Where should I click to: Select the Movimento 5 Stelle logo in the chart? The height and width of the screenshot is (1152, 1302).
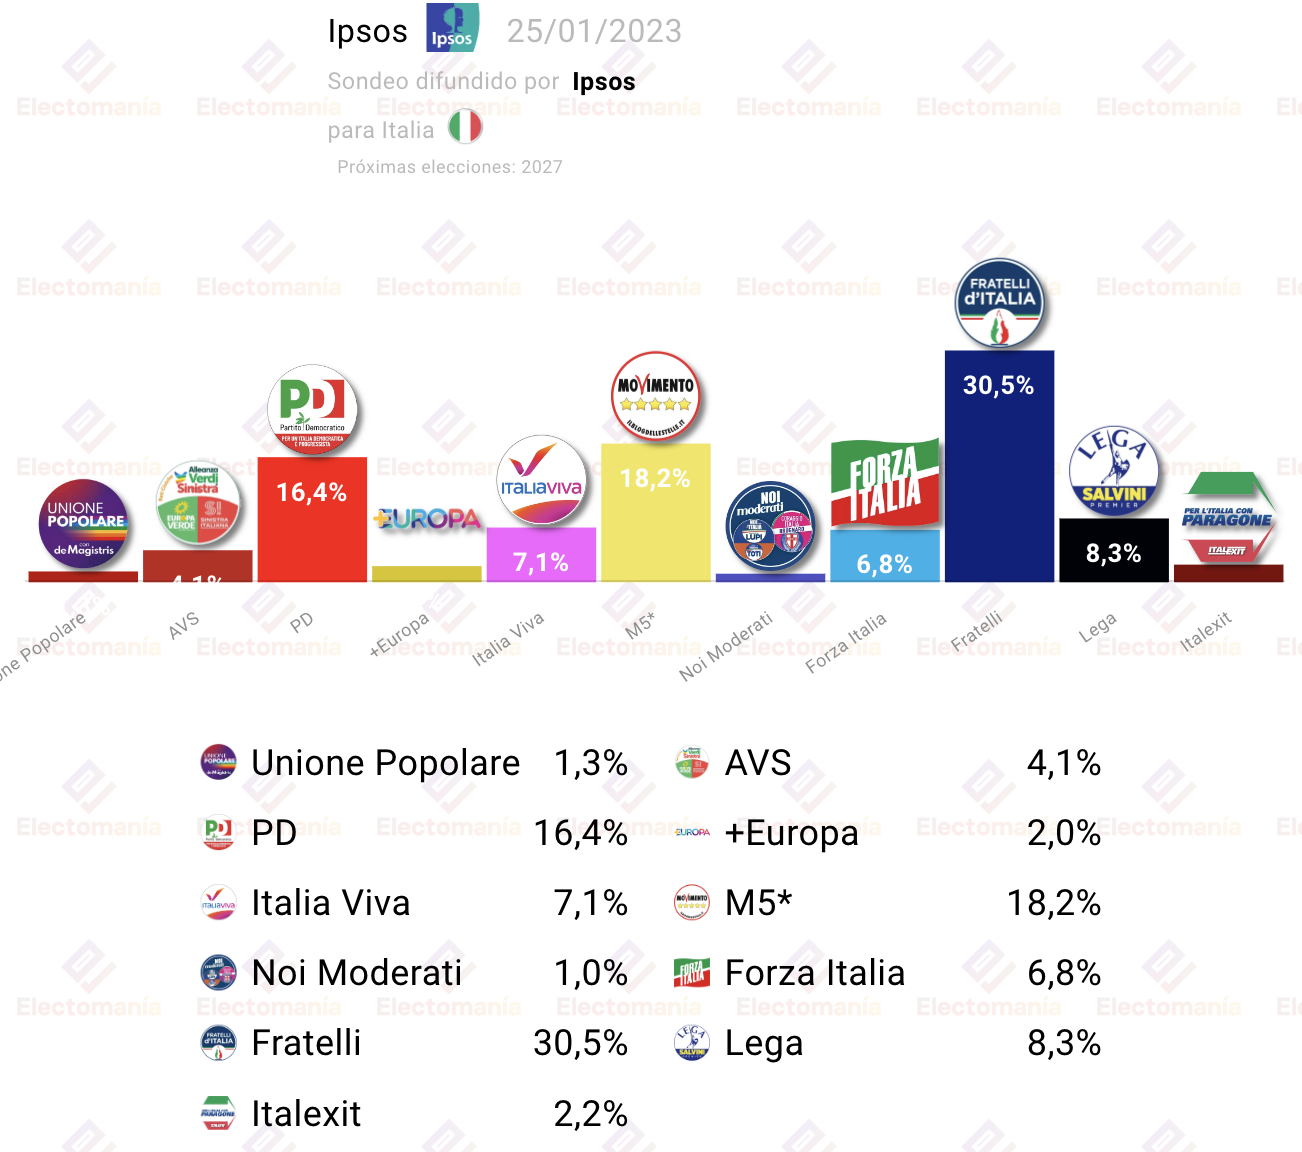click(656, 397)
